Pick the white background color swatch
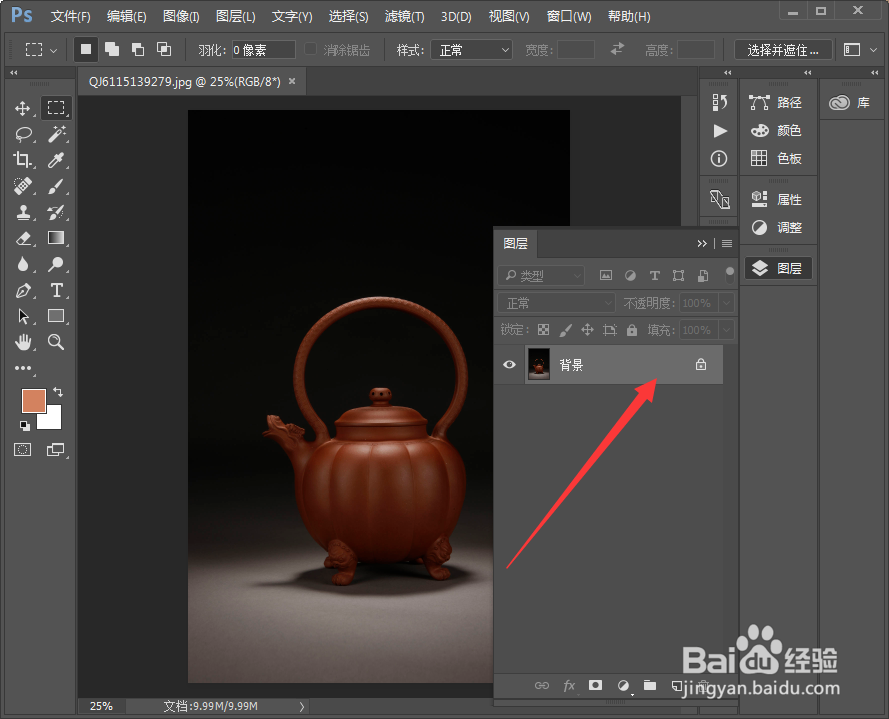889x719 pixels. tap(53, 419)
